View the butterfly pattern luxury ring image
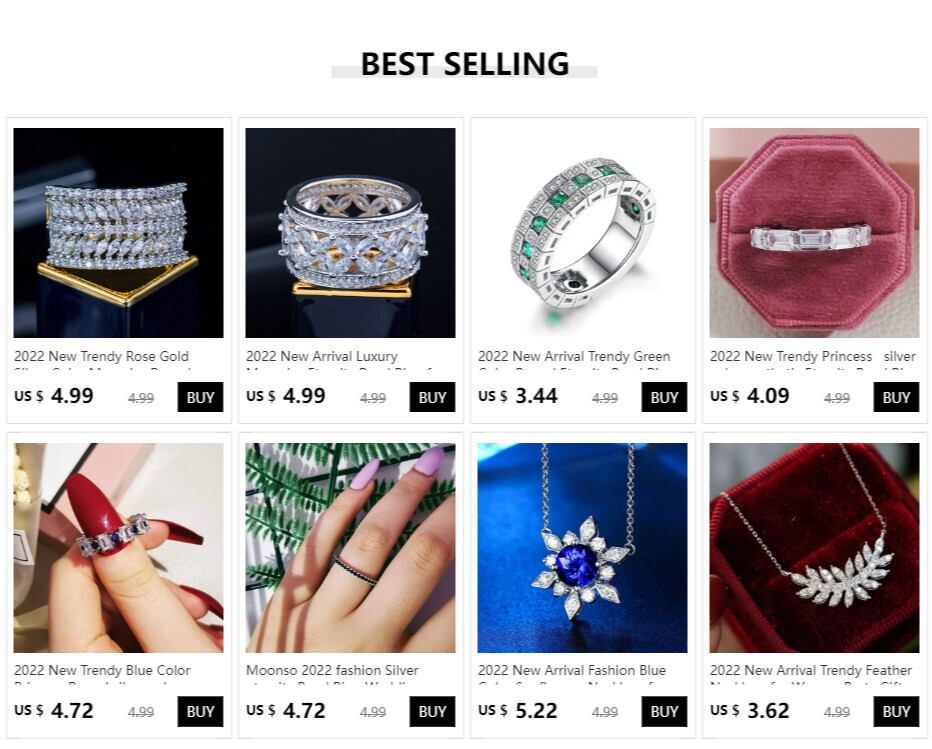 click(x=350, y=232)
